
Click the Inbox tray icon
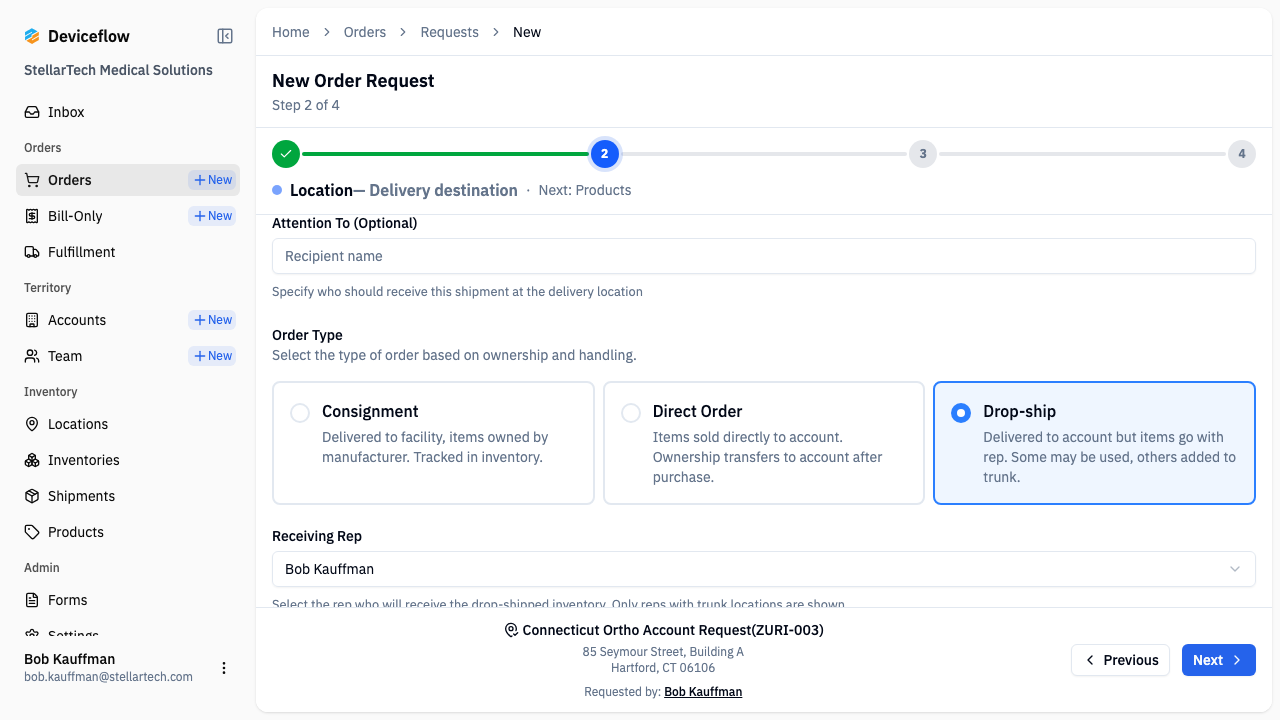click(x=32, y=112)
